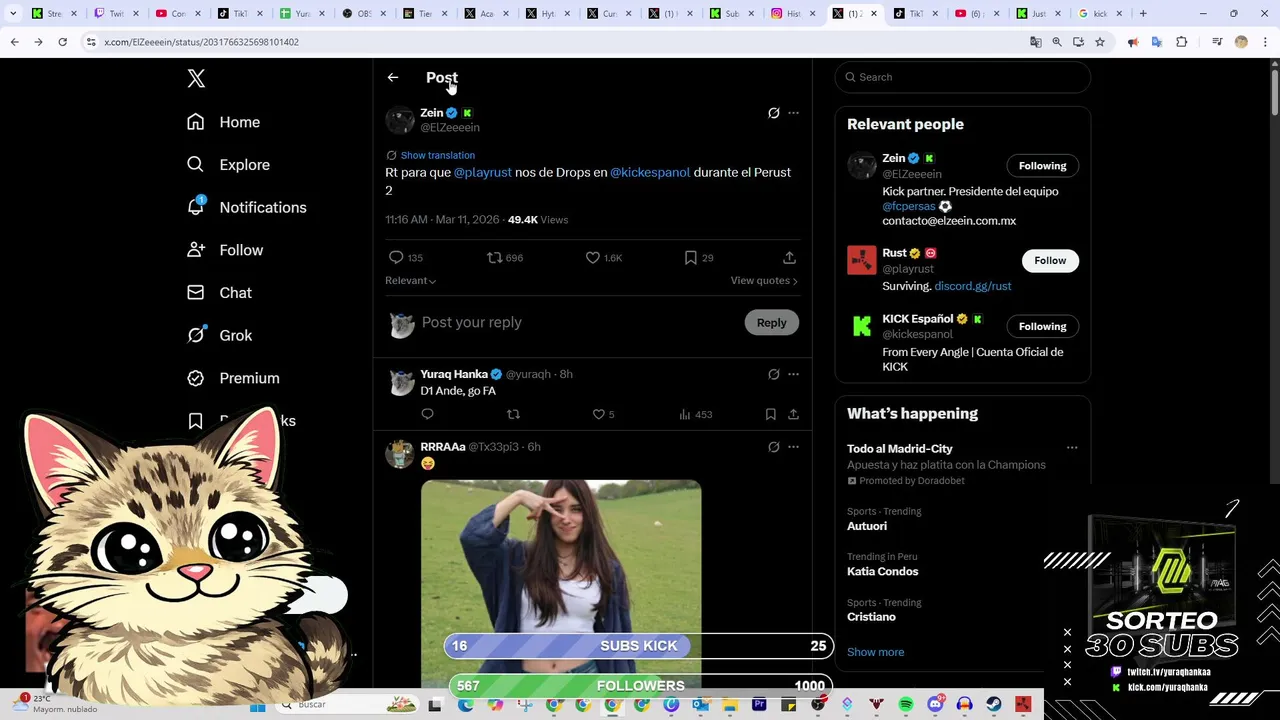Viewport: 1280px width, 720px height.
Task: Open the browser extensions puzzle icon
Action: [x=1182, y=42]
